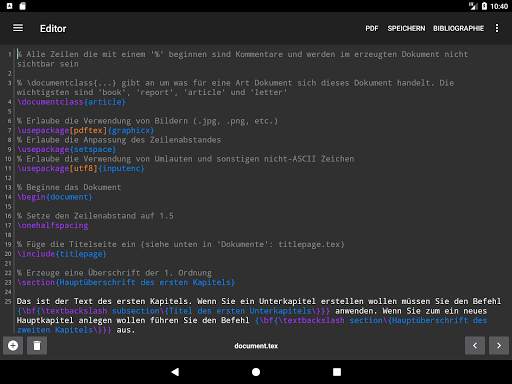Click the clock showing 10:40
The width and height of the screenshot is (512, 384).
coord(499,6)
